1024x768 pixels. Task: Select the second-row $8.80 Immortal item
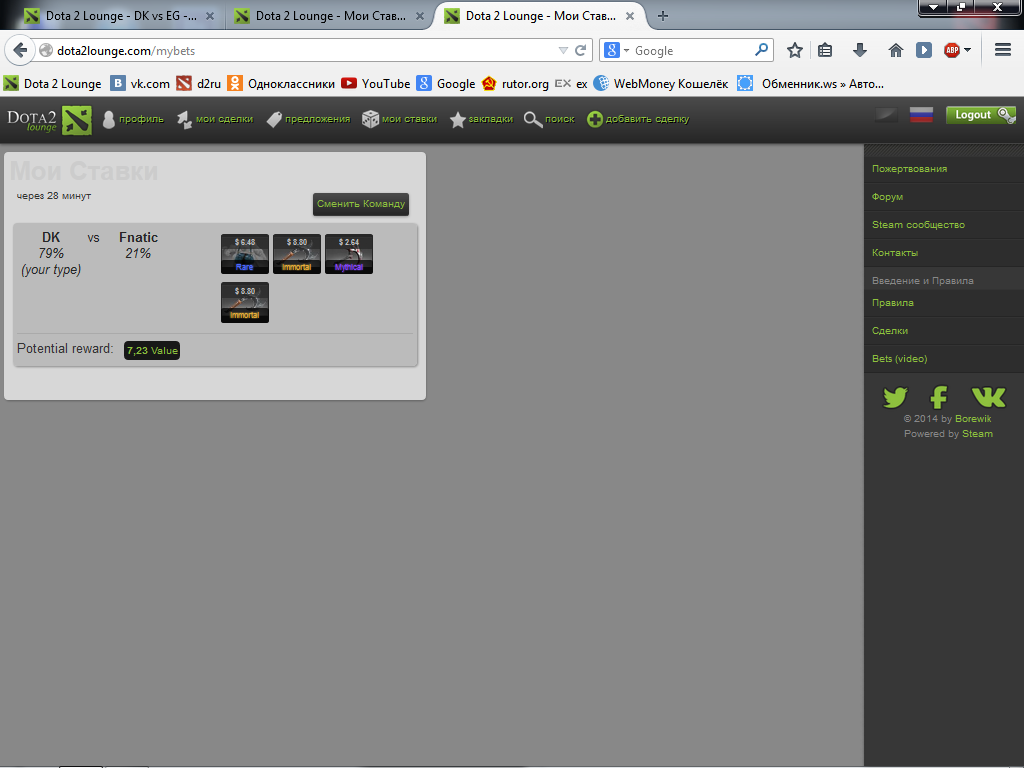click(x=245, y=302)
